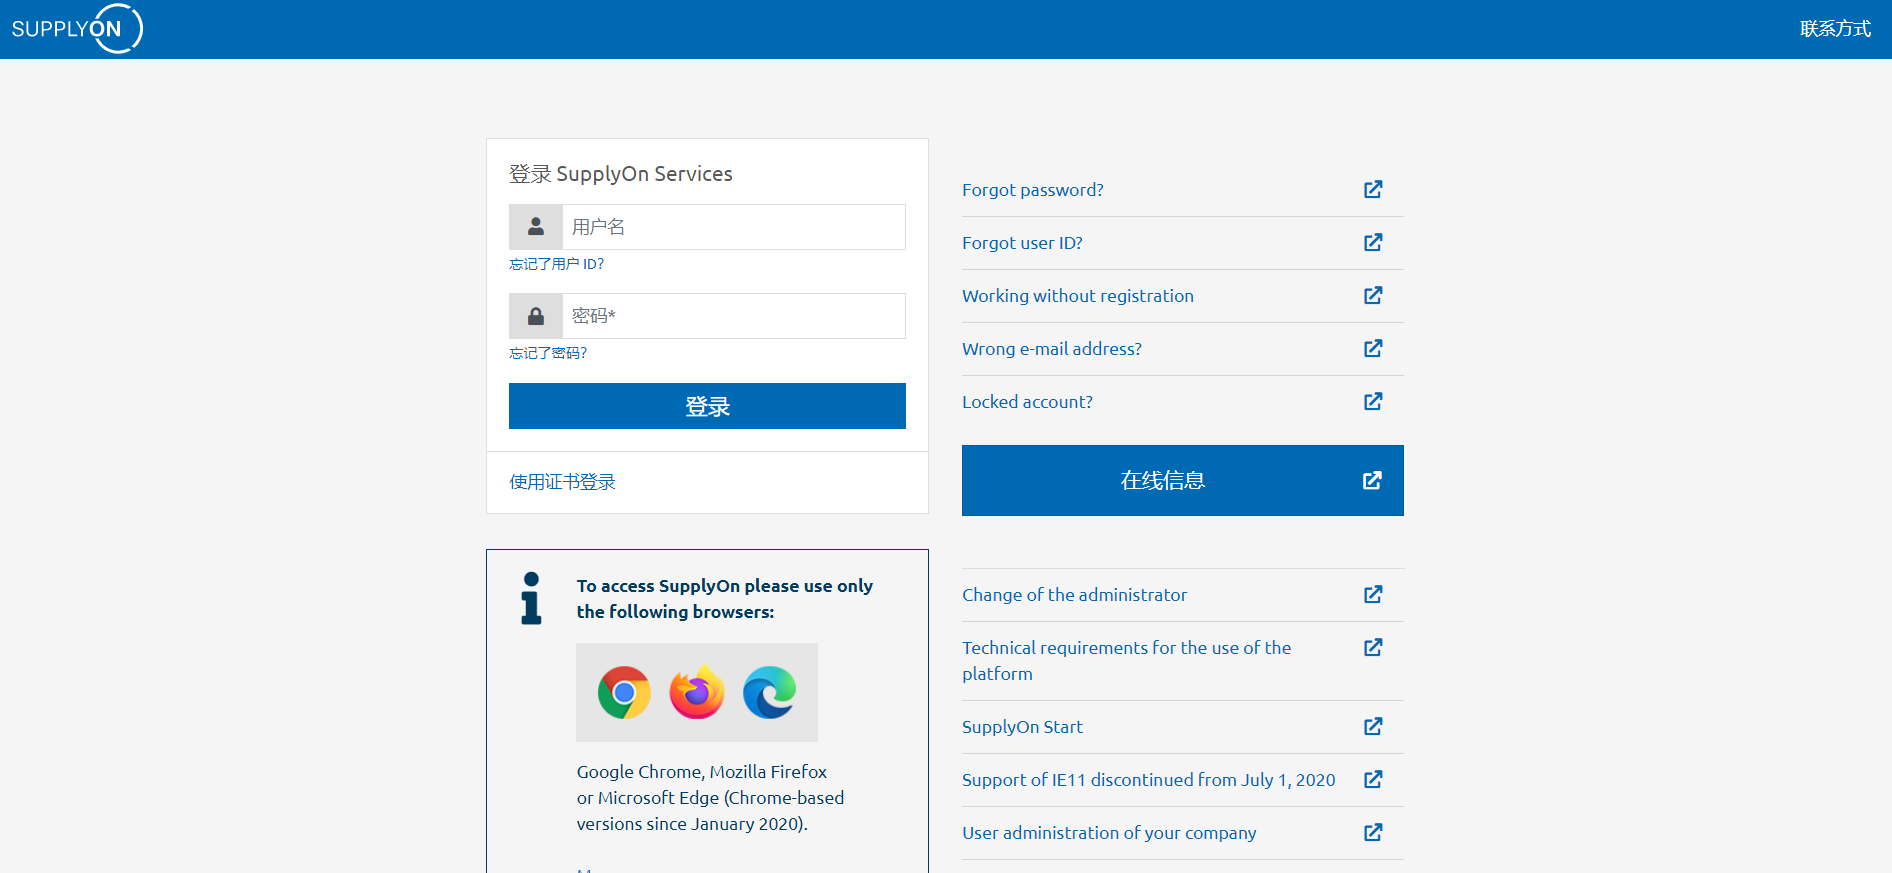Viewport: 1892px width, 873px height.
Task: Click external link icon on 在线信息 button
Action: (x=1372, y=480)
